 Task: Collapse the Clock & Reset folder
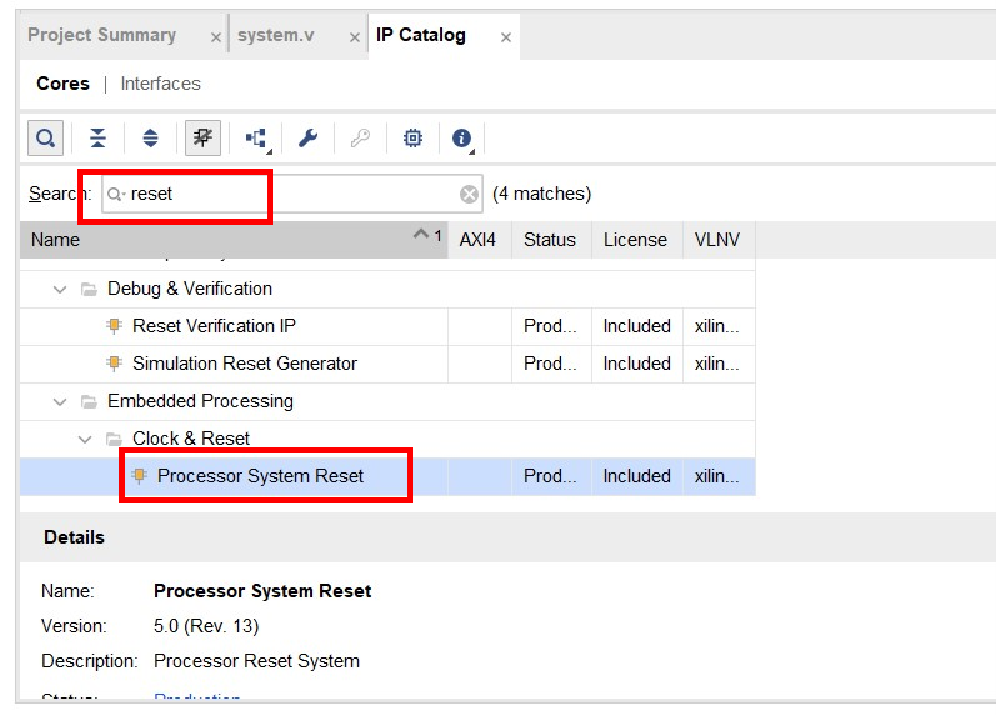tap(85, 439)
